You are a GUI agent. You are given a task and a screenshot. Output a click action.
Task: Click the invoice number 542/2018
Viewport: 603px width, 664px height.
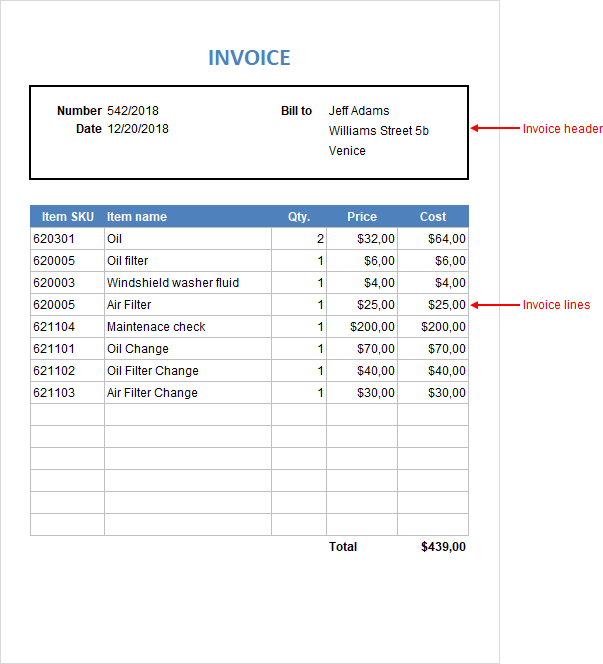pyautogui.click(x=133, y=111)
